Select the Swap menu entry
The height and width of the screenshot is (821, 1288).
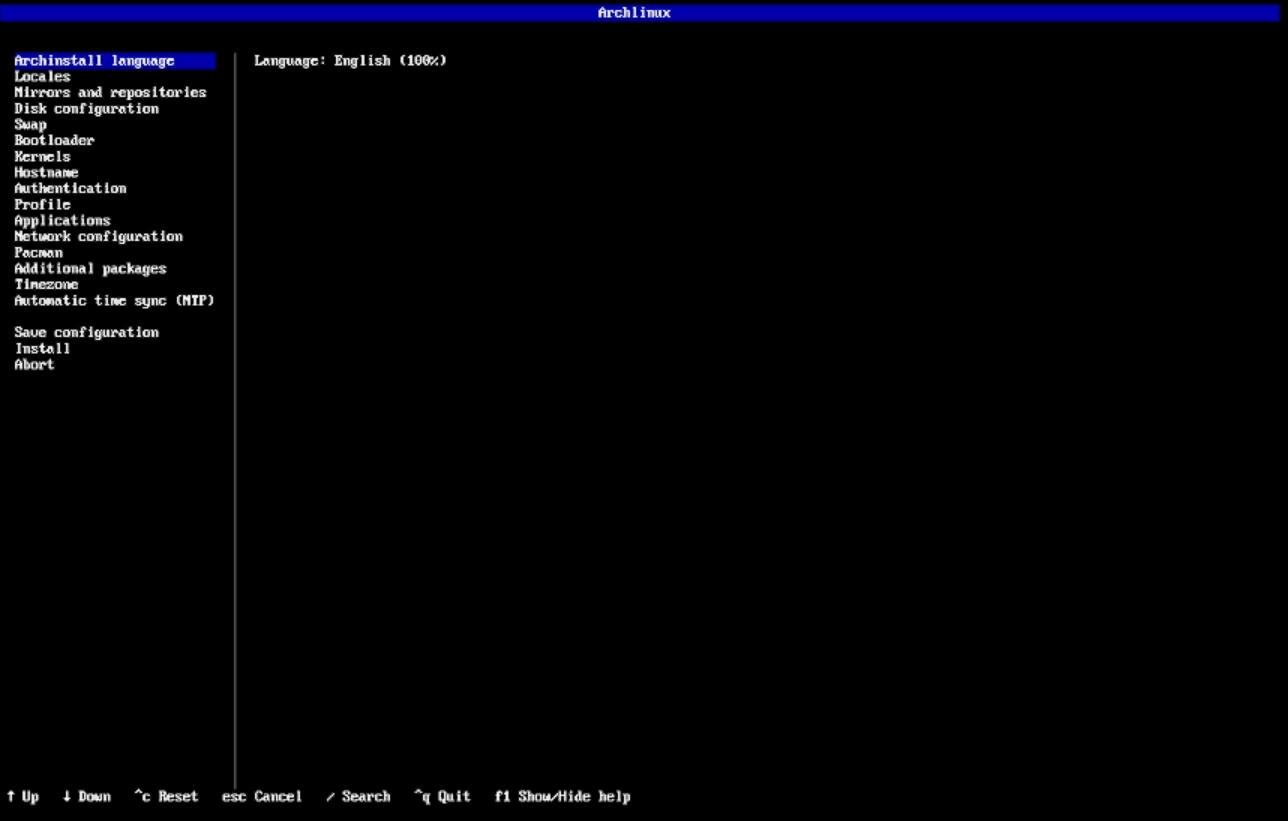[30, 125]
